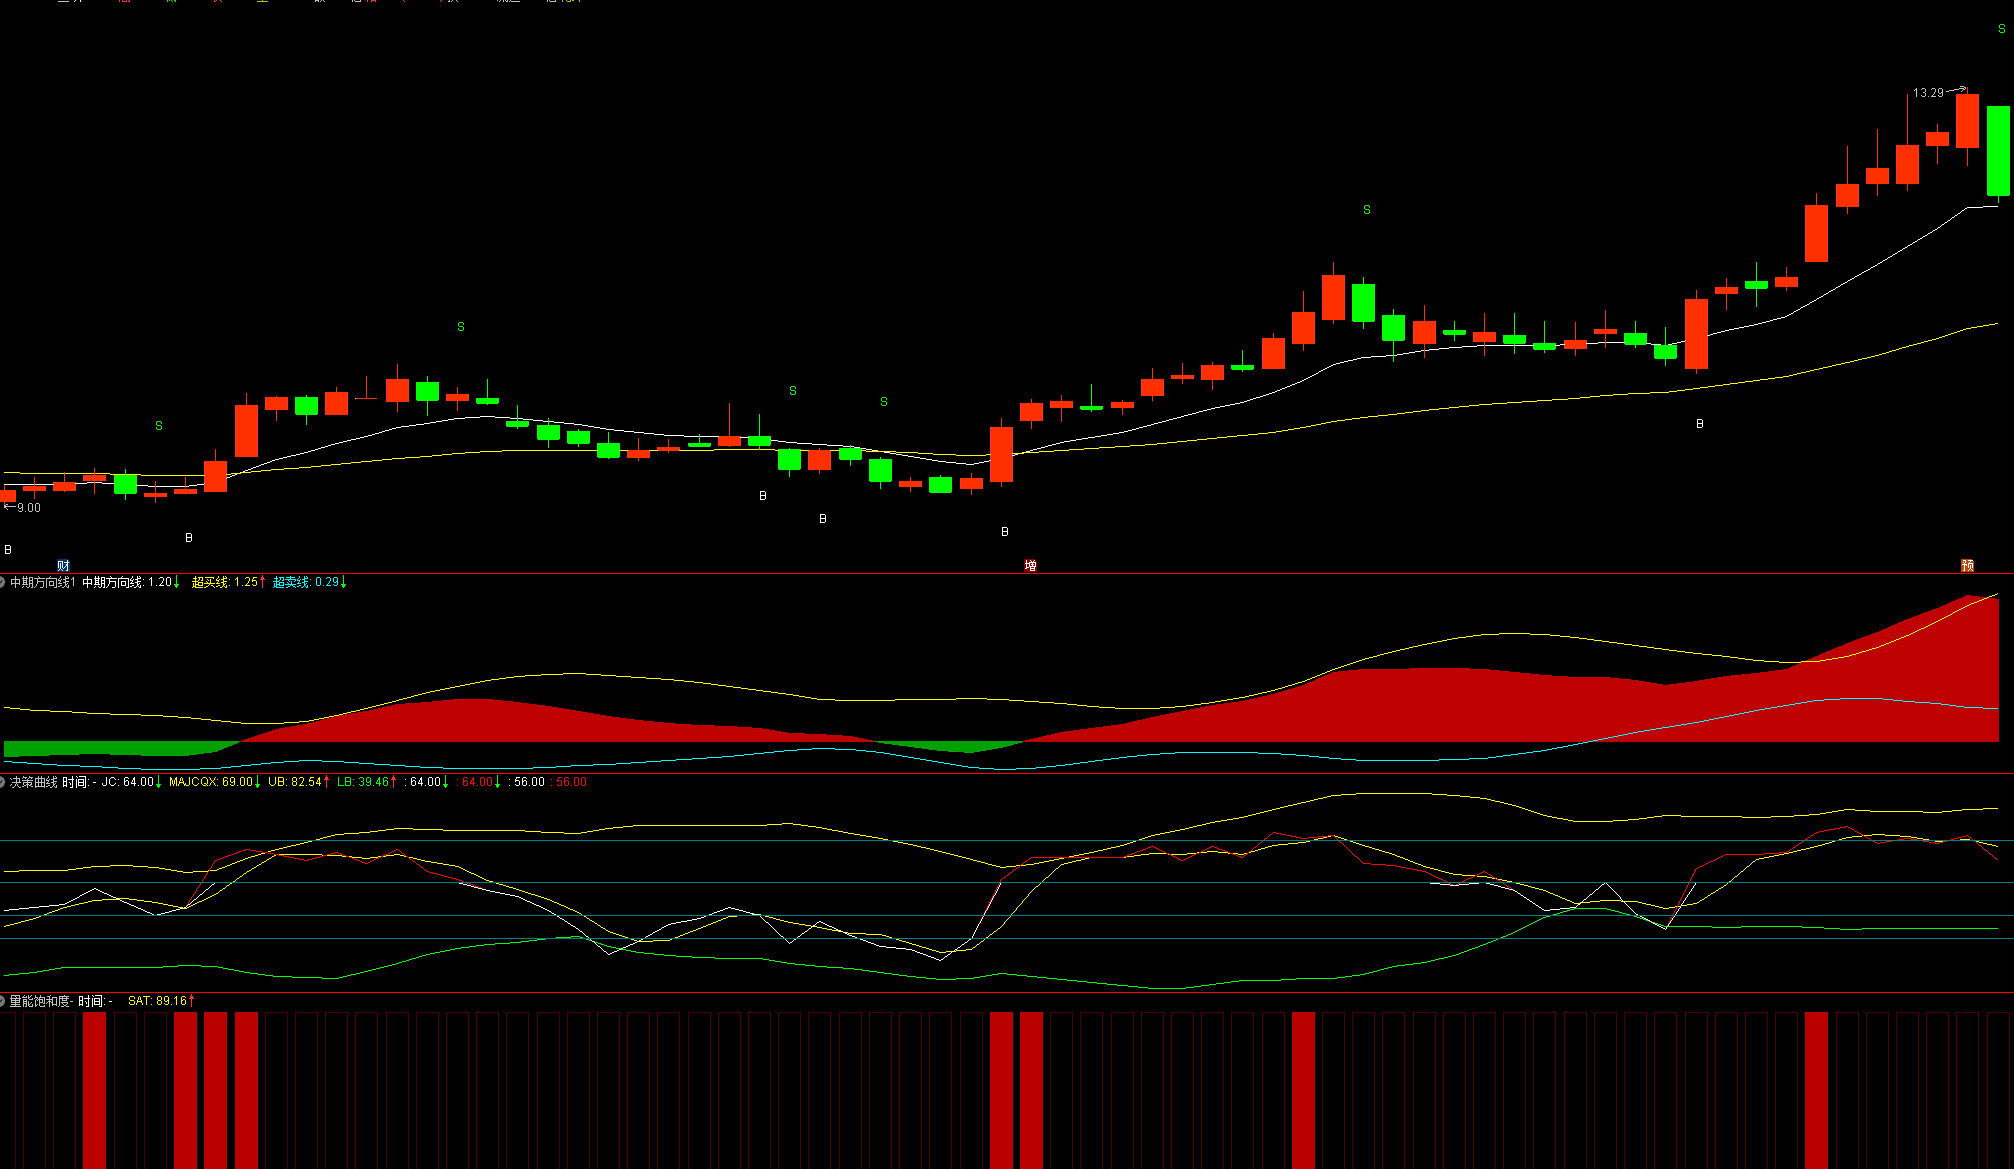Click the 预 forecast marker icon
Viewport: 2014px width, 1169px height.
pos(1967,566)
